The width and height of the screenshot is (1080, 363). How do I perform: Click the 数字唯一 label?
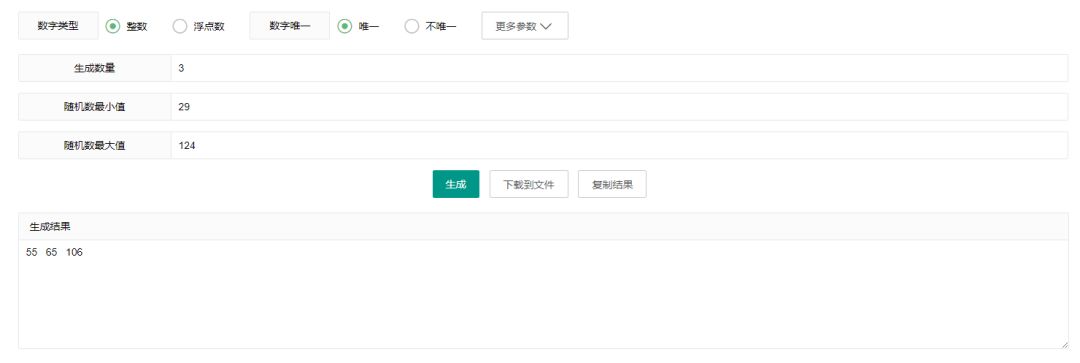pyautogui.click(x=290, y=26)
